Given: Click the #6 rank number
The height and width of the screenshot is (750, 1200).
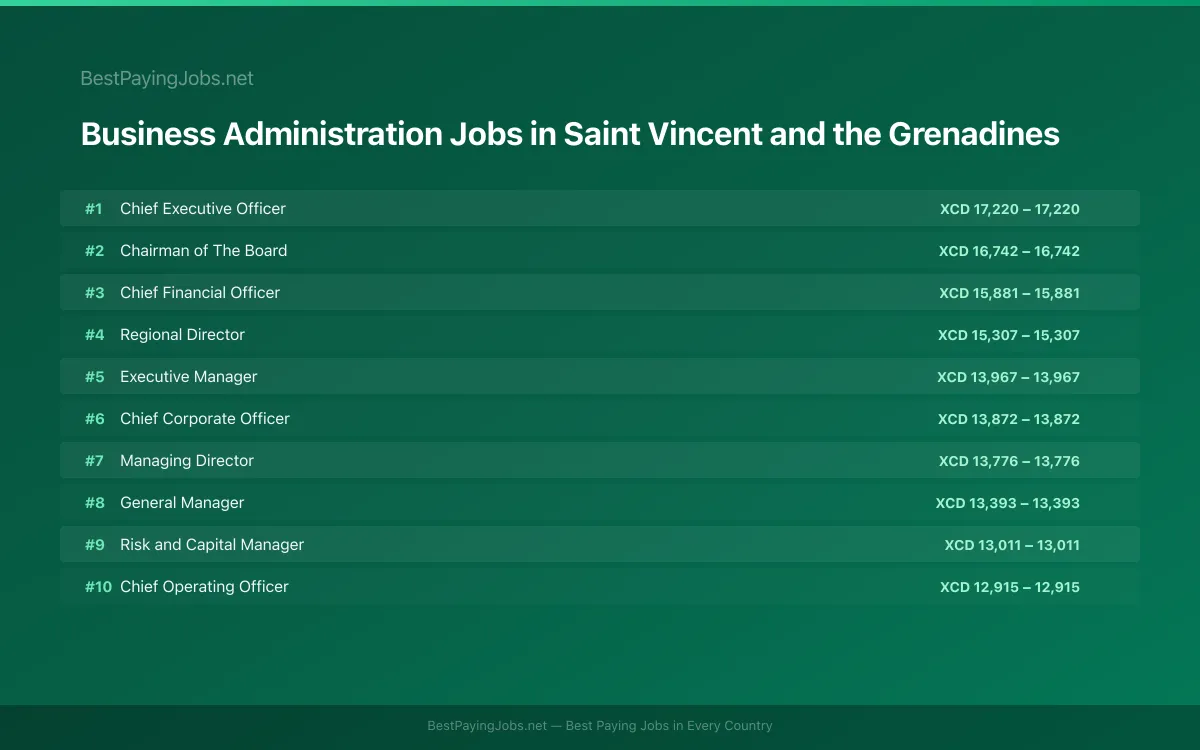Looking at the screenshot, I should (x=94, y=419).
